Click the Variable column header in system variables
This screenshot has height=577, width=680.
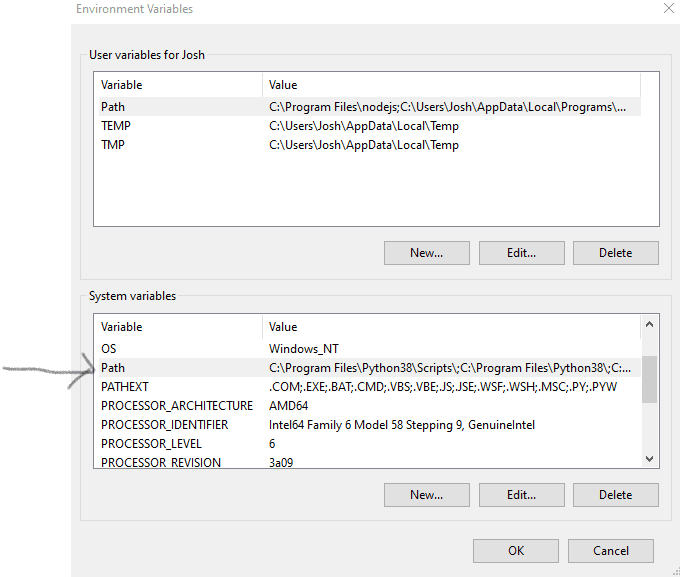[x=180, y=327]
